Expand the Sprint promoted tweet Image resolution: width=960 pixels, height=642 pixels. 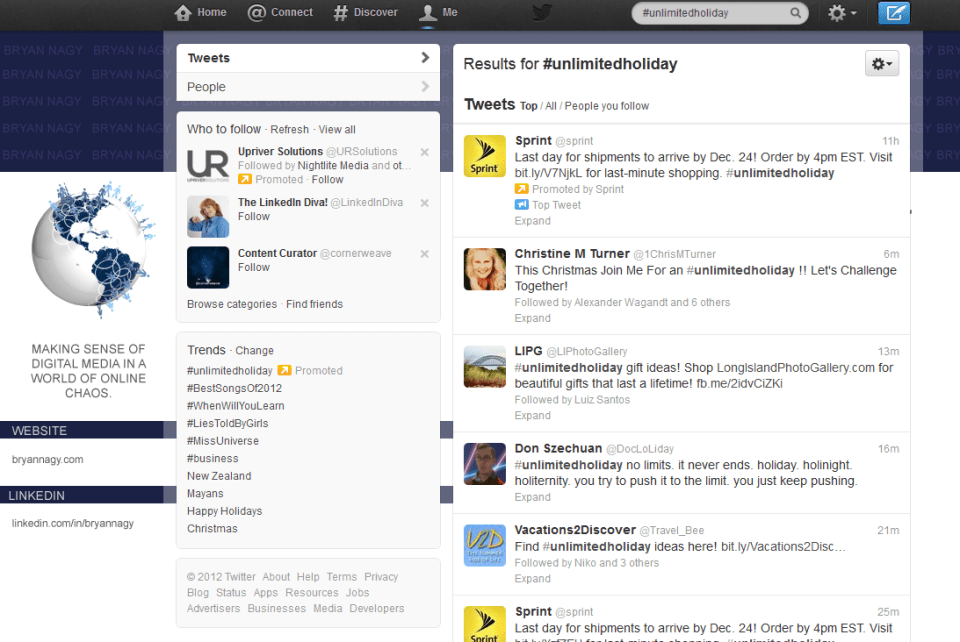(x=532, y=221)
